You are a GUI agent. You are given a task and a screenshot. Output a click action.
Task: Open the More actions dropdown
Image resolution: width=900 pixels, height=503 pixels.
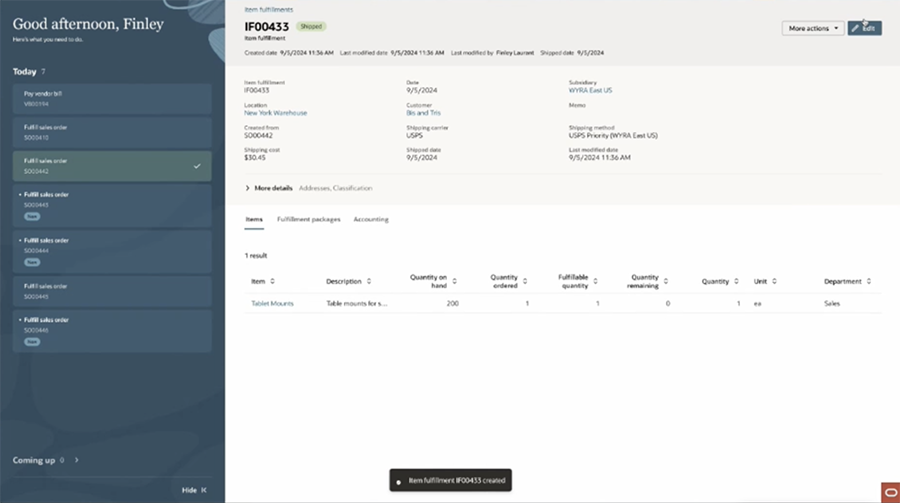[x=812, y=28]
